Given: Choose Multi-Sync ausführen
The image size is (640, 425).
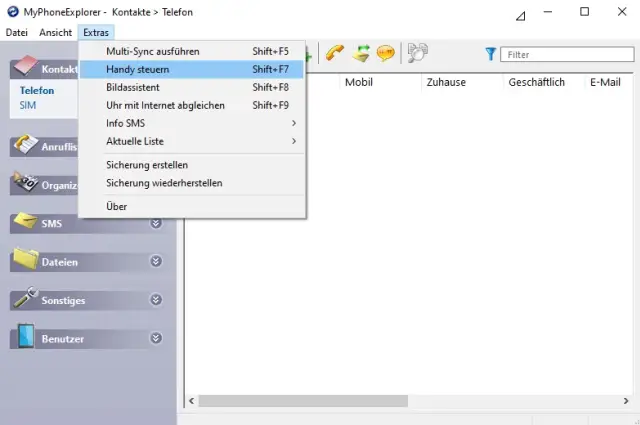Looking at the screenshot, I should (192, 51).
